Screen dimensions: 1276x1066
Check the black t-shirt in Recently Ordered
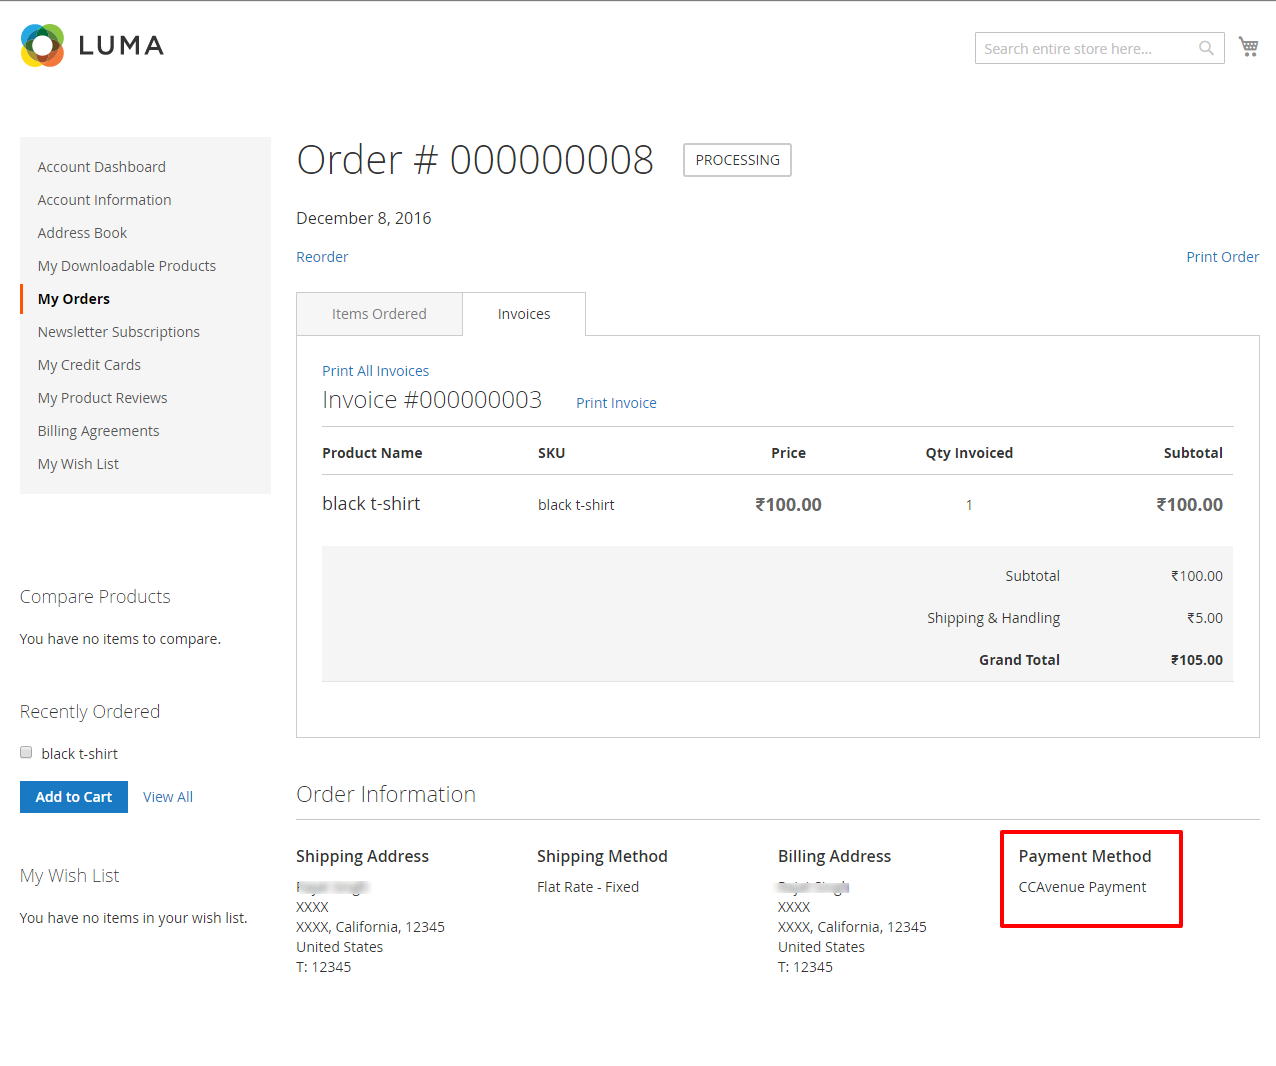(25, 752)
